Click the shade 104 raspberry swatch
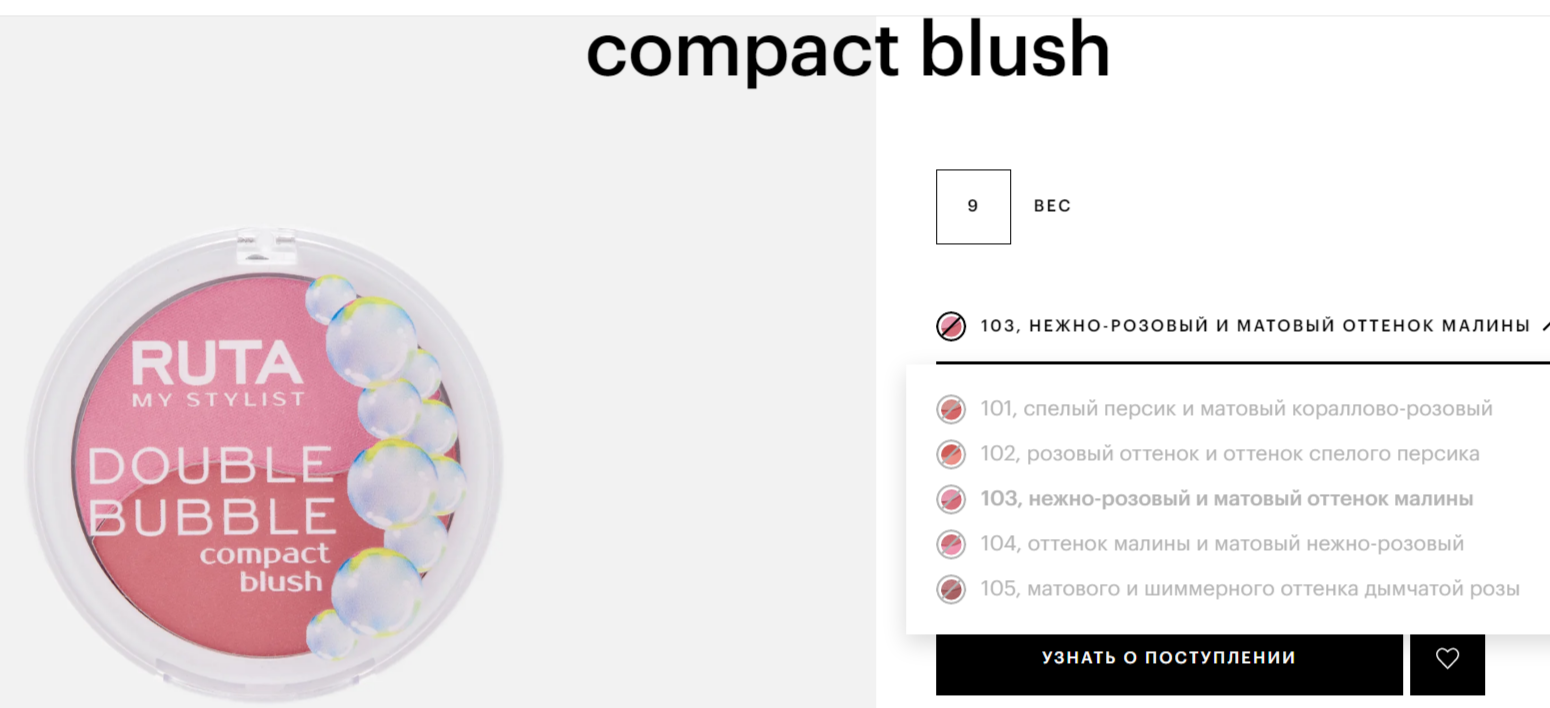This screenshot has height=708, width=1550. point(950,544)
